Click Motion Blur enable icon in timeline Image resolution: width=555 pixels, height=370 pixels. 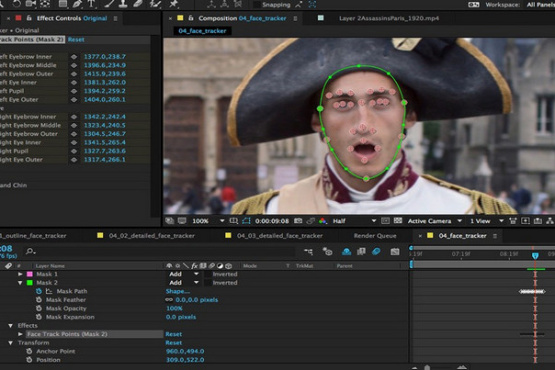(376, 251)
